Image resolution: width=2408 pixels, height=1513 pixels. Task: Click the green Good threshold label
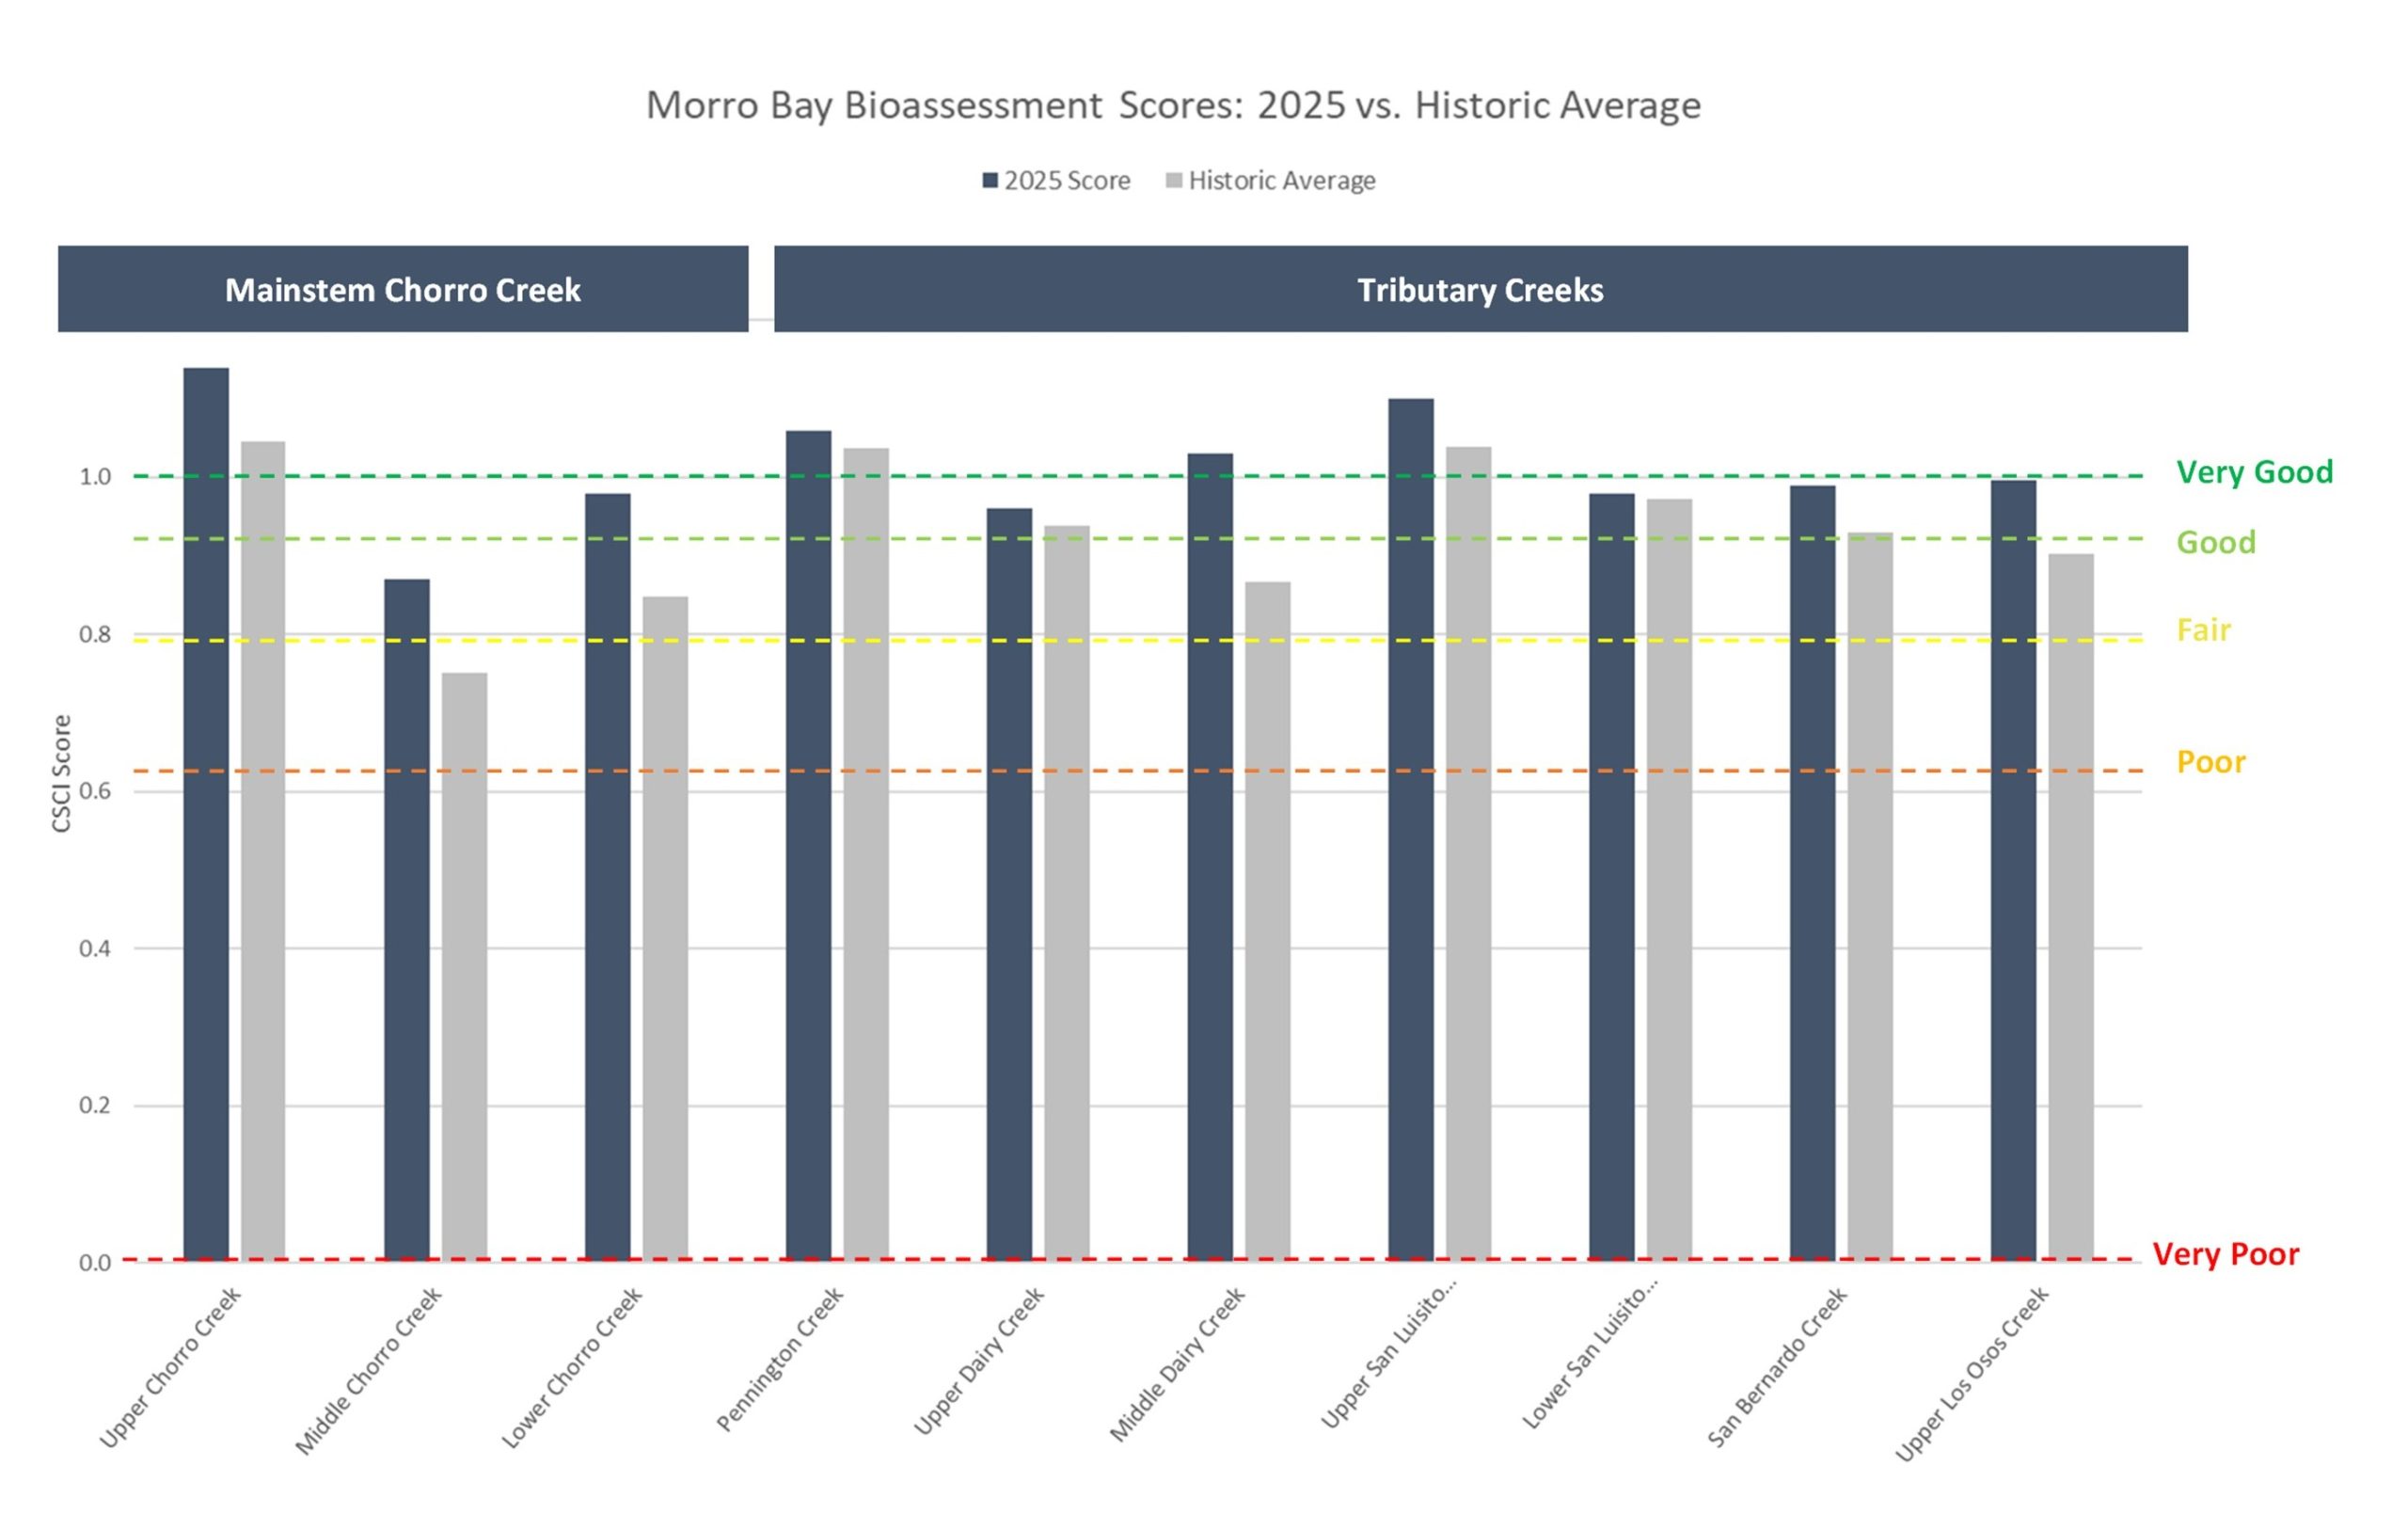tap(2216, 542)
